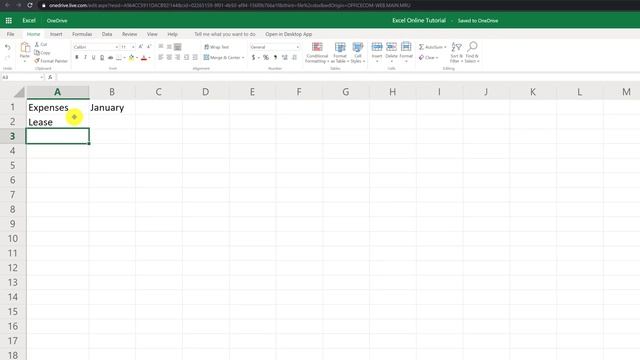640x360 pixels.
Task: Click the Copy button
Action: (x=42, y=53)
